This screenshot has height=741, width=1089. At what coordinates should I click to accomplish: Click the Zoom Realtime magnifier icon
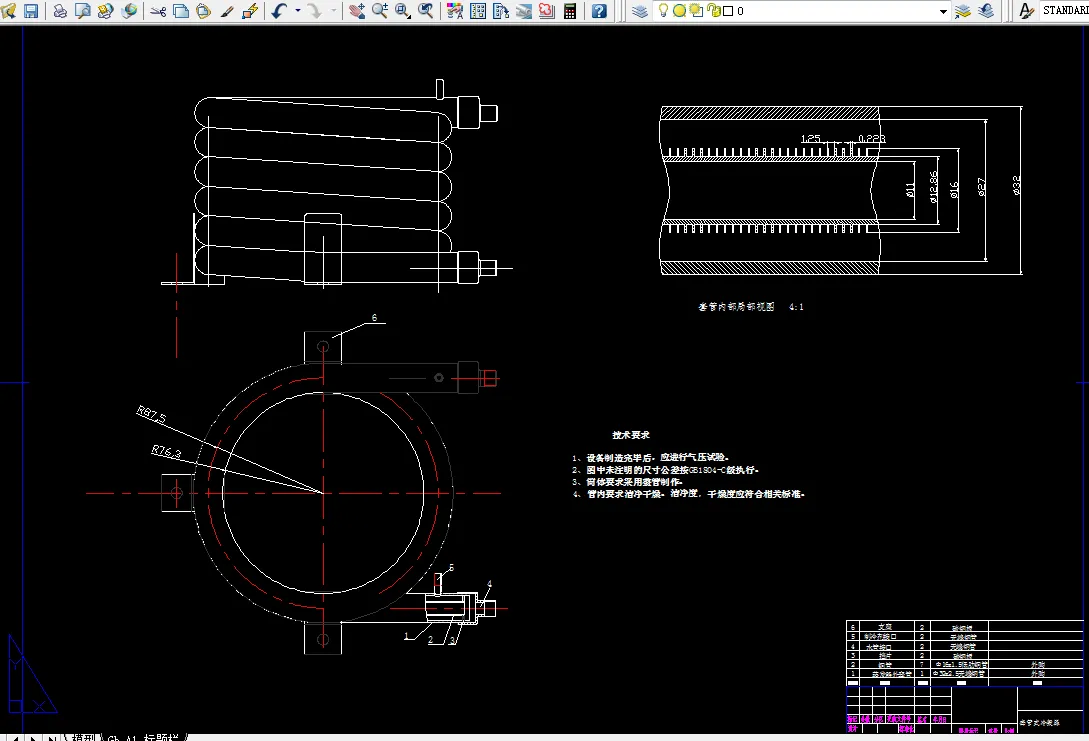point(380,11)
